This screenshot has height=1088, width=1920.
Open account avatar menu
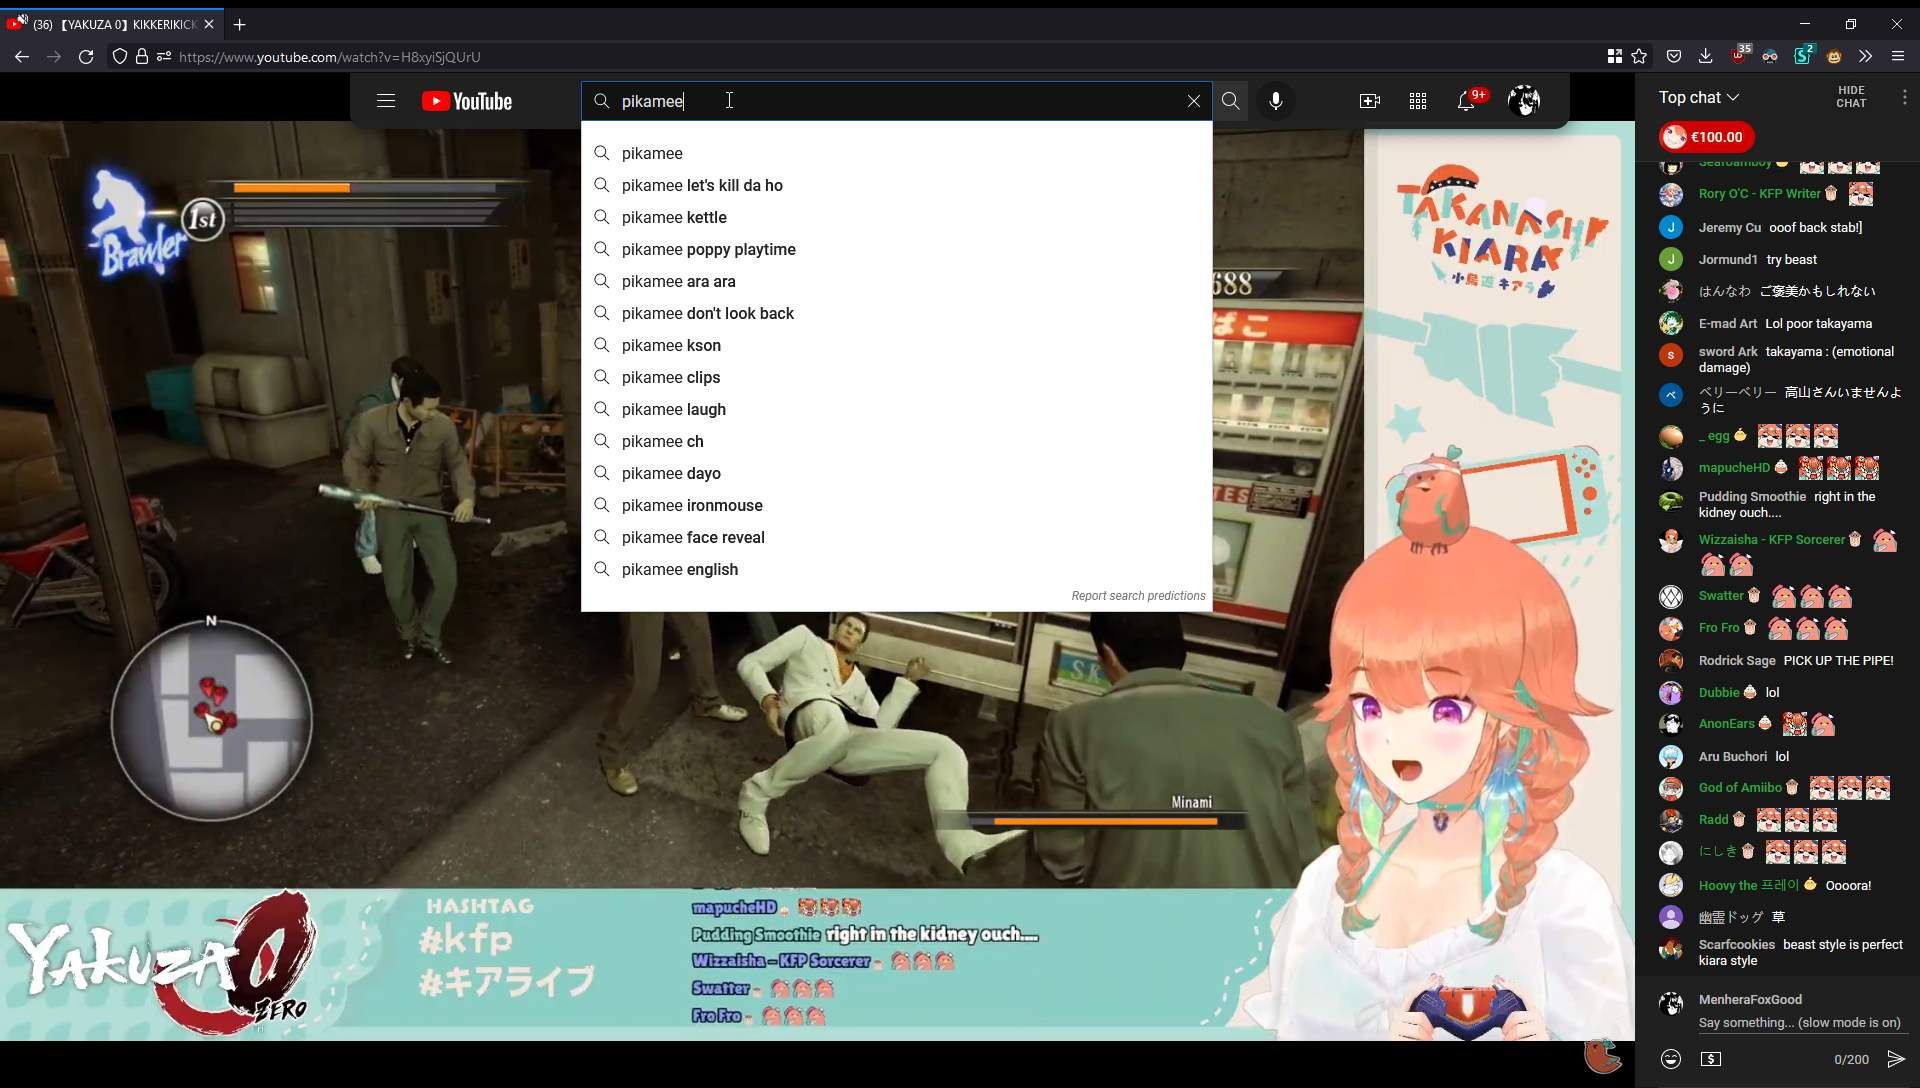pyautogui.click(x=1524, y=100)
